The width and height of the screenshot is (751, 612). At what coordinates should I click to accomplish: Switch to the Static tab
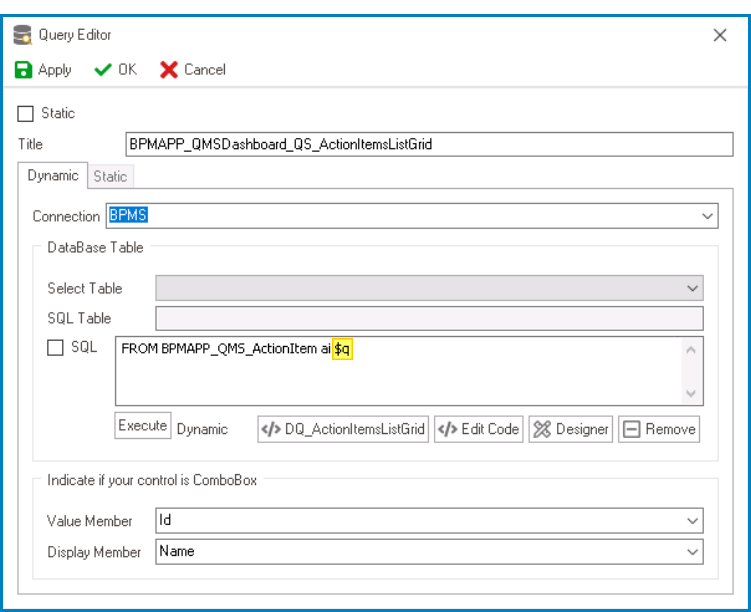pos(110,176)
